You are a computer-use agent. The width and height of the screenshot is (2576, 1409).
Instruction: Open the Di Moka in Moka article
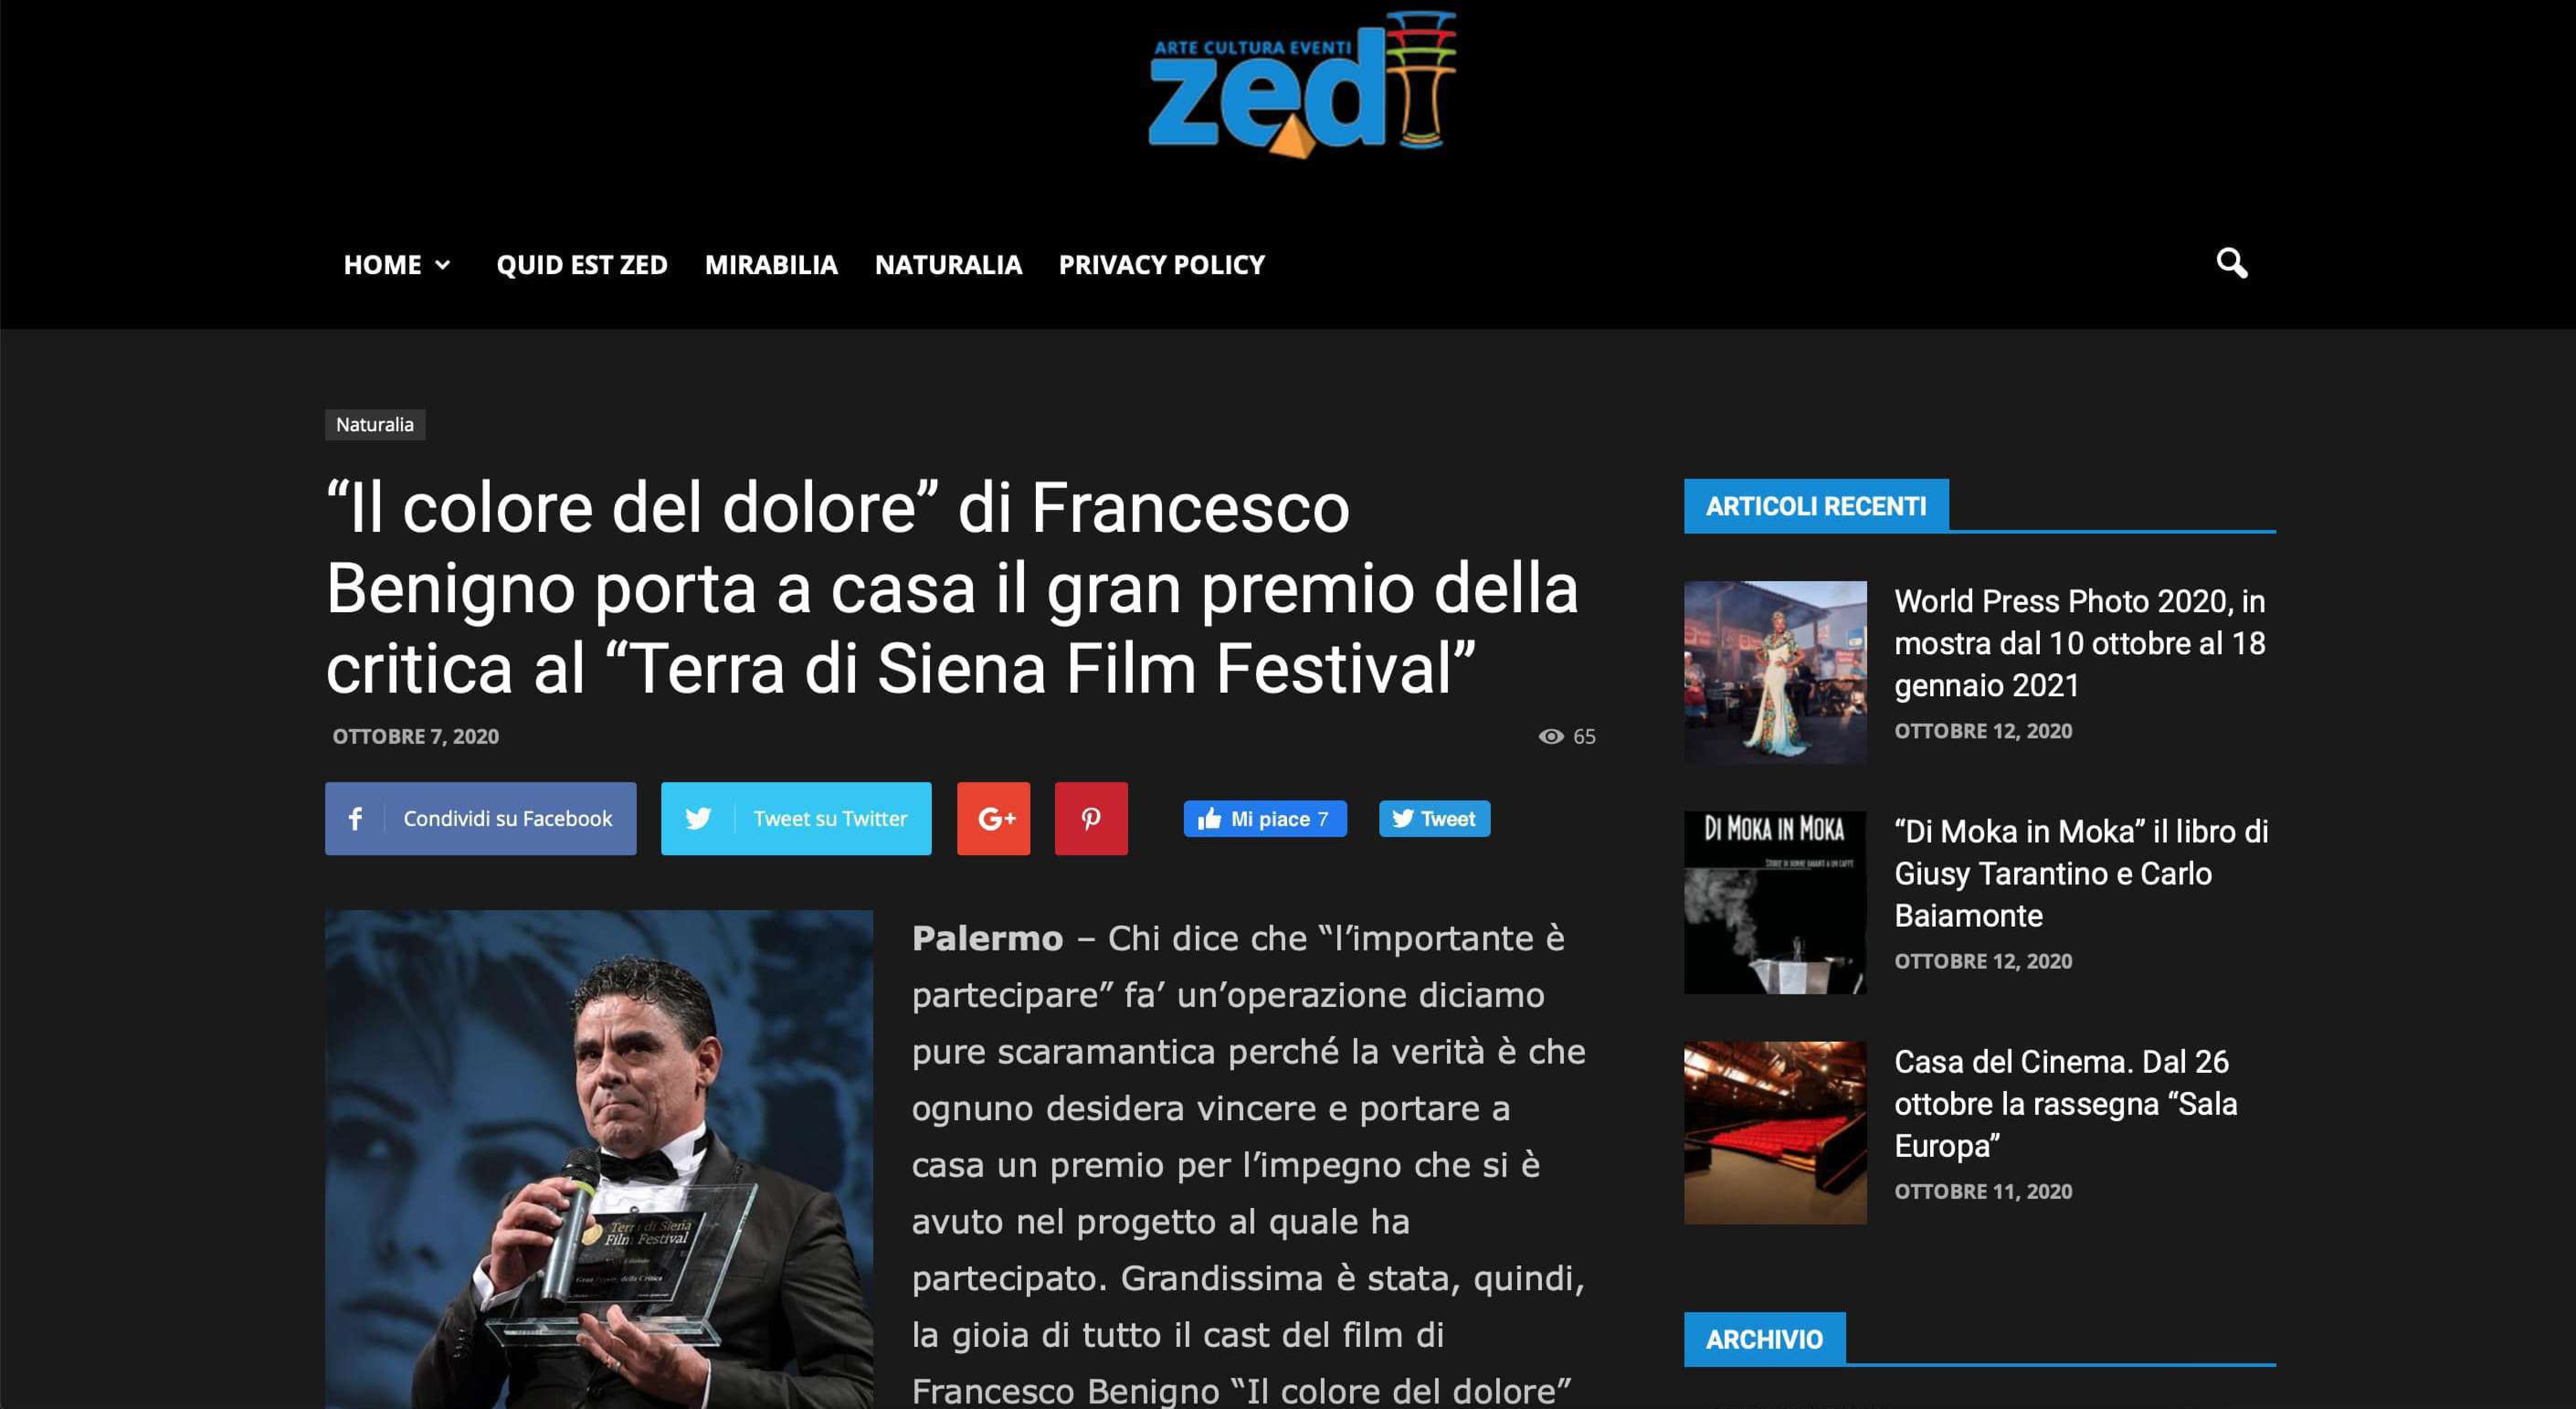pyautogui.click(x=2081, y=873)
